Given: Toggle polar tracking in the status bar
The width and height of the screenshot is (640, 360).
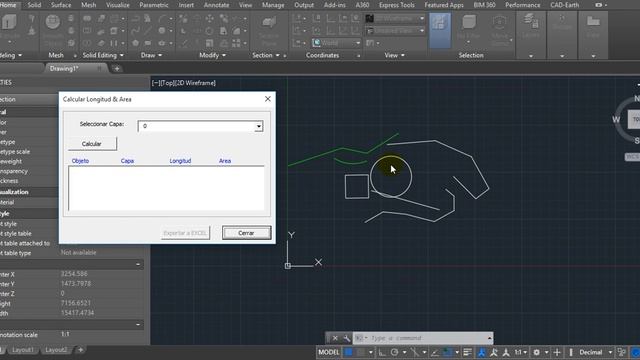Looking at the screenshot, I should (394, 352).
